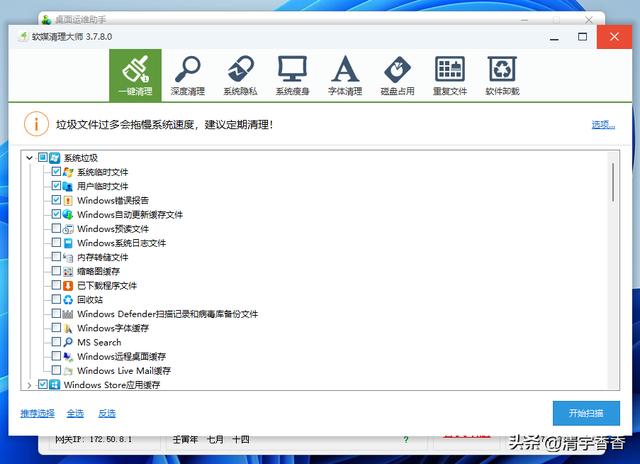Click the 回收站 recycle bin icon

pyautogui.click(x=68, y=300)
